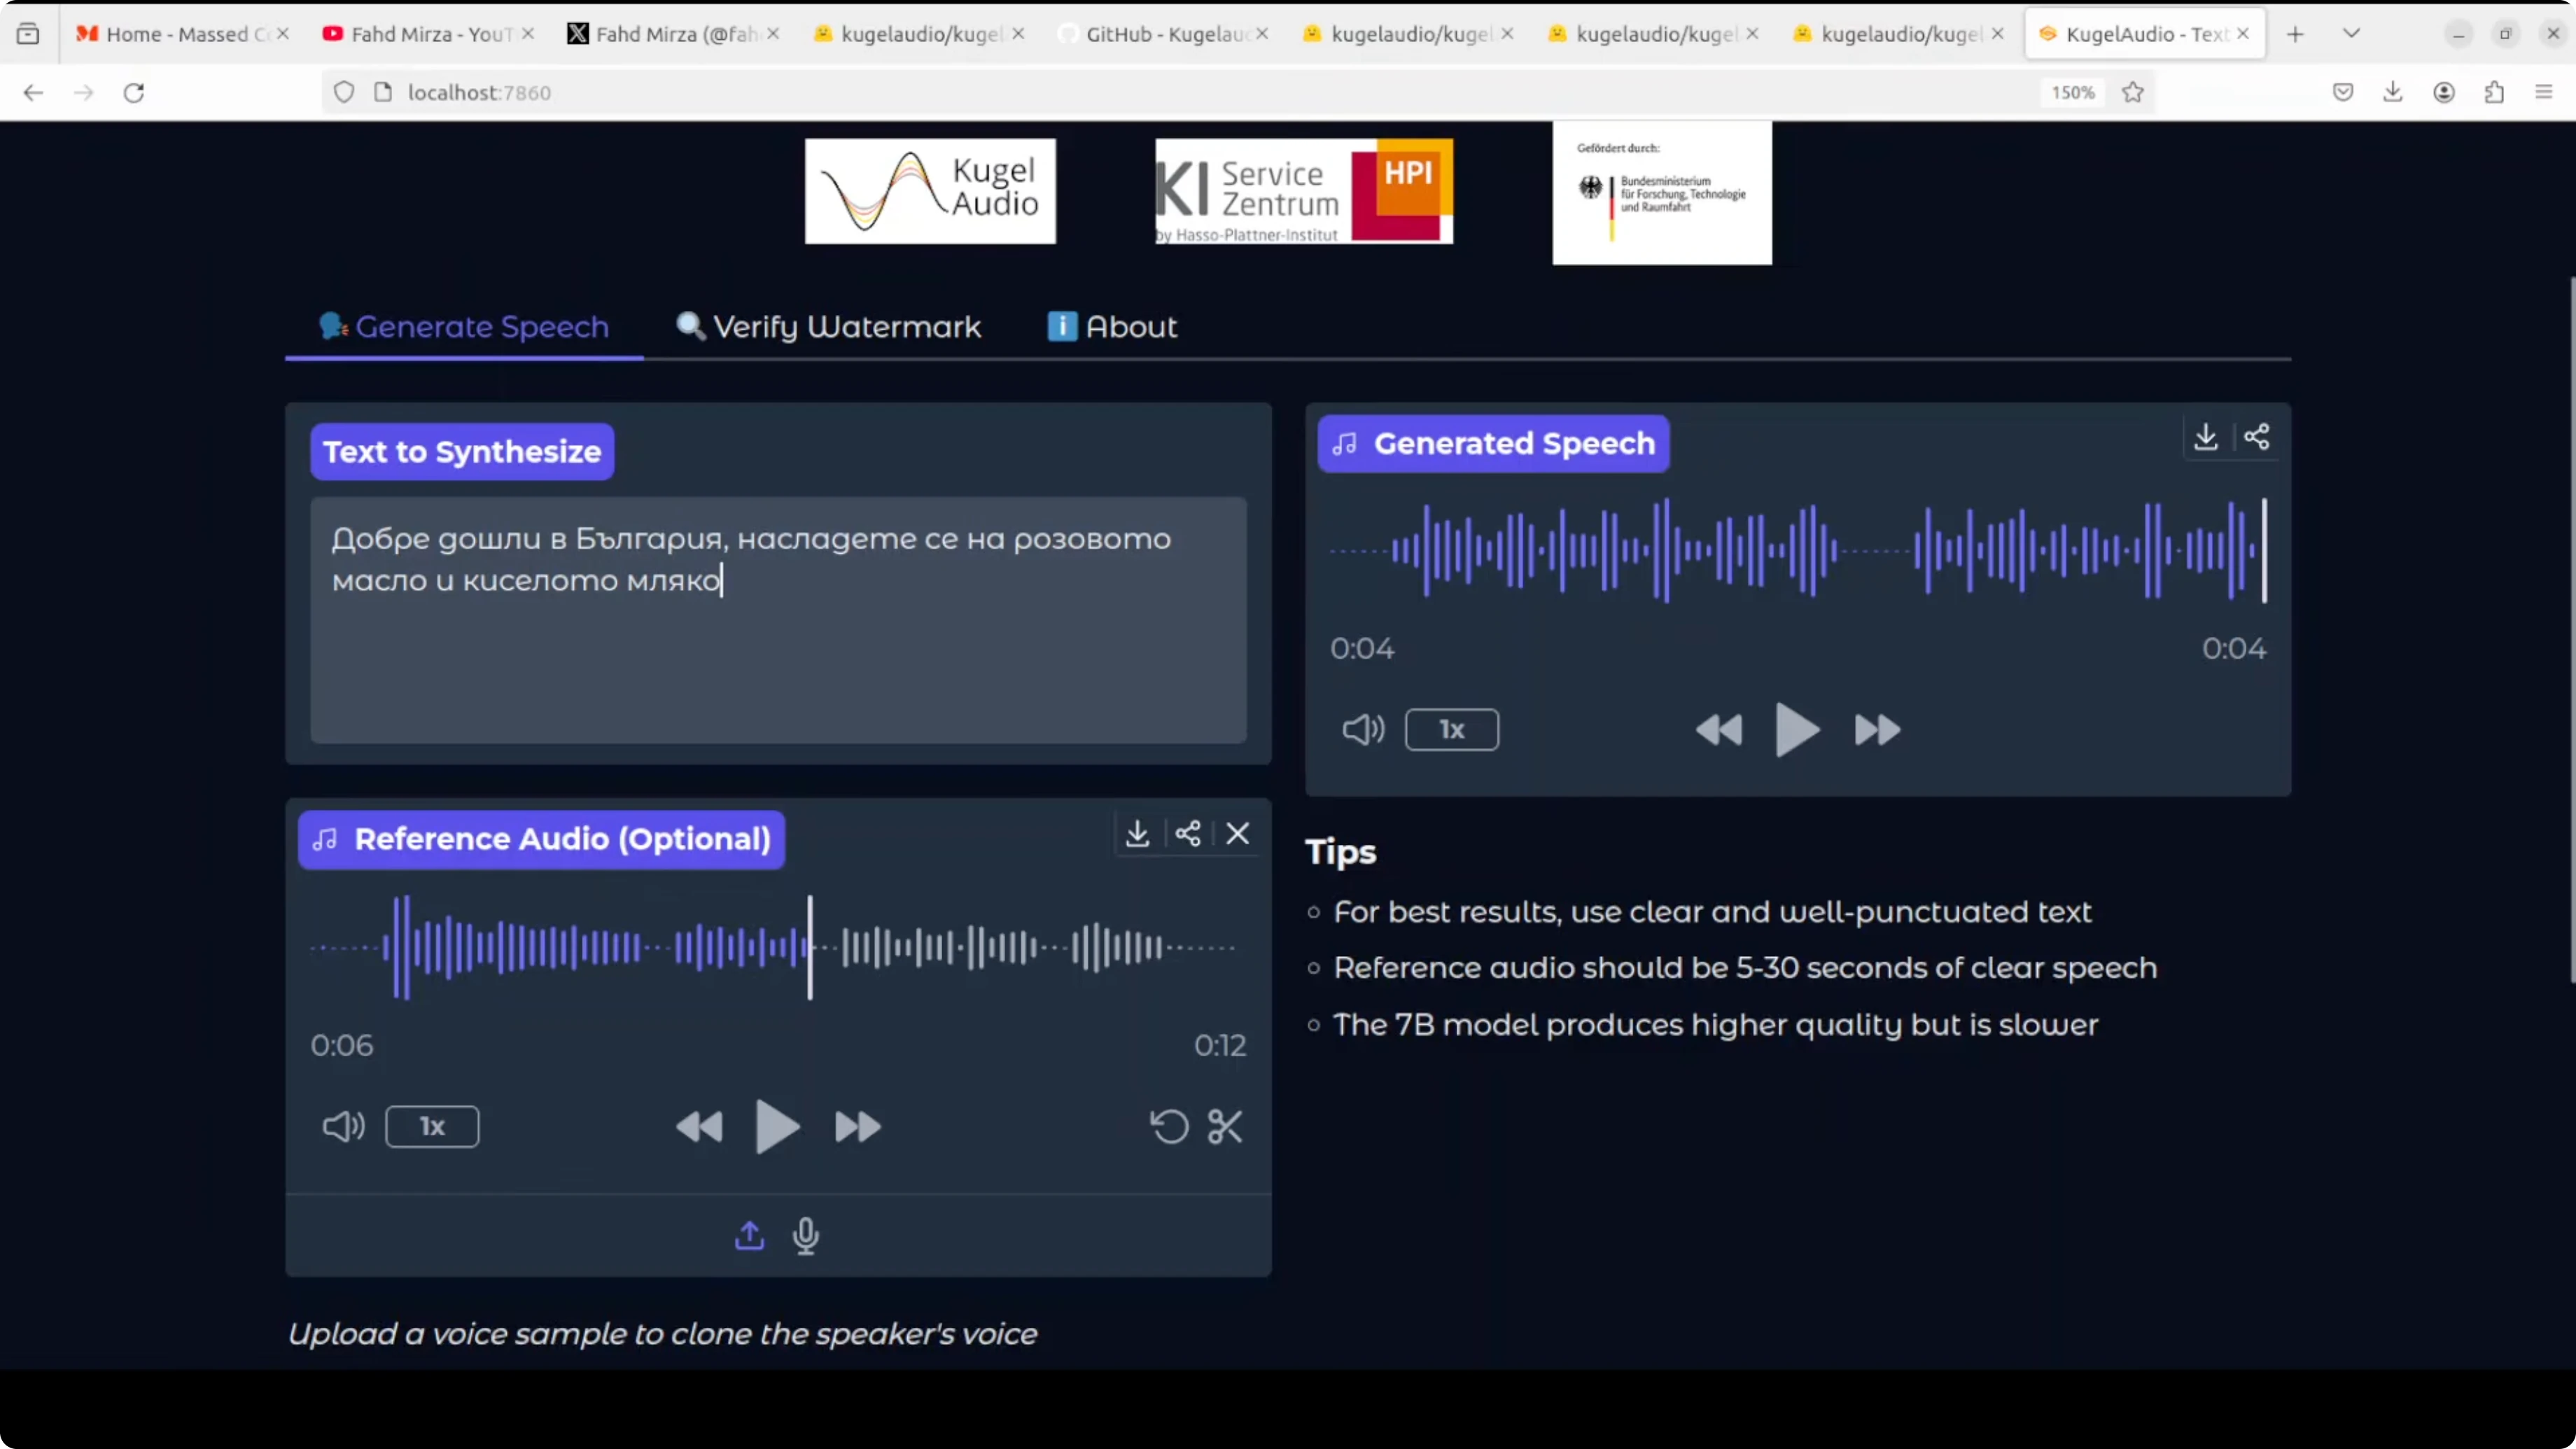The width and height of the screenshot is (2576, 1449).
Task: Open the browser tab list chevron
Action: (x=2351, y=34)
